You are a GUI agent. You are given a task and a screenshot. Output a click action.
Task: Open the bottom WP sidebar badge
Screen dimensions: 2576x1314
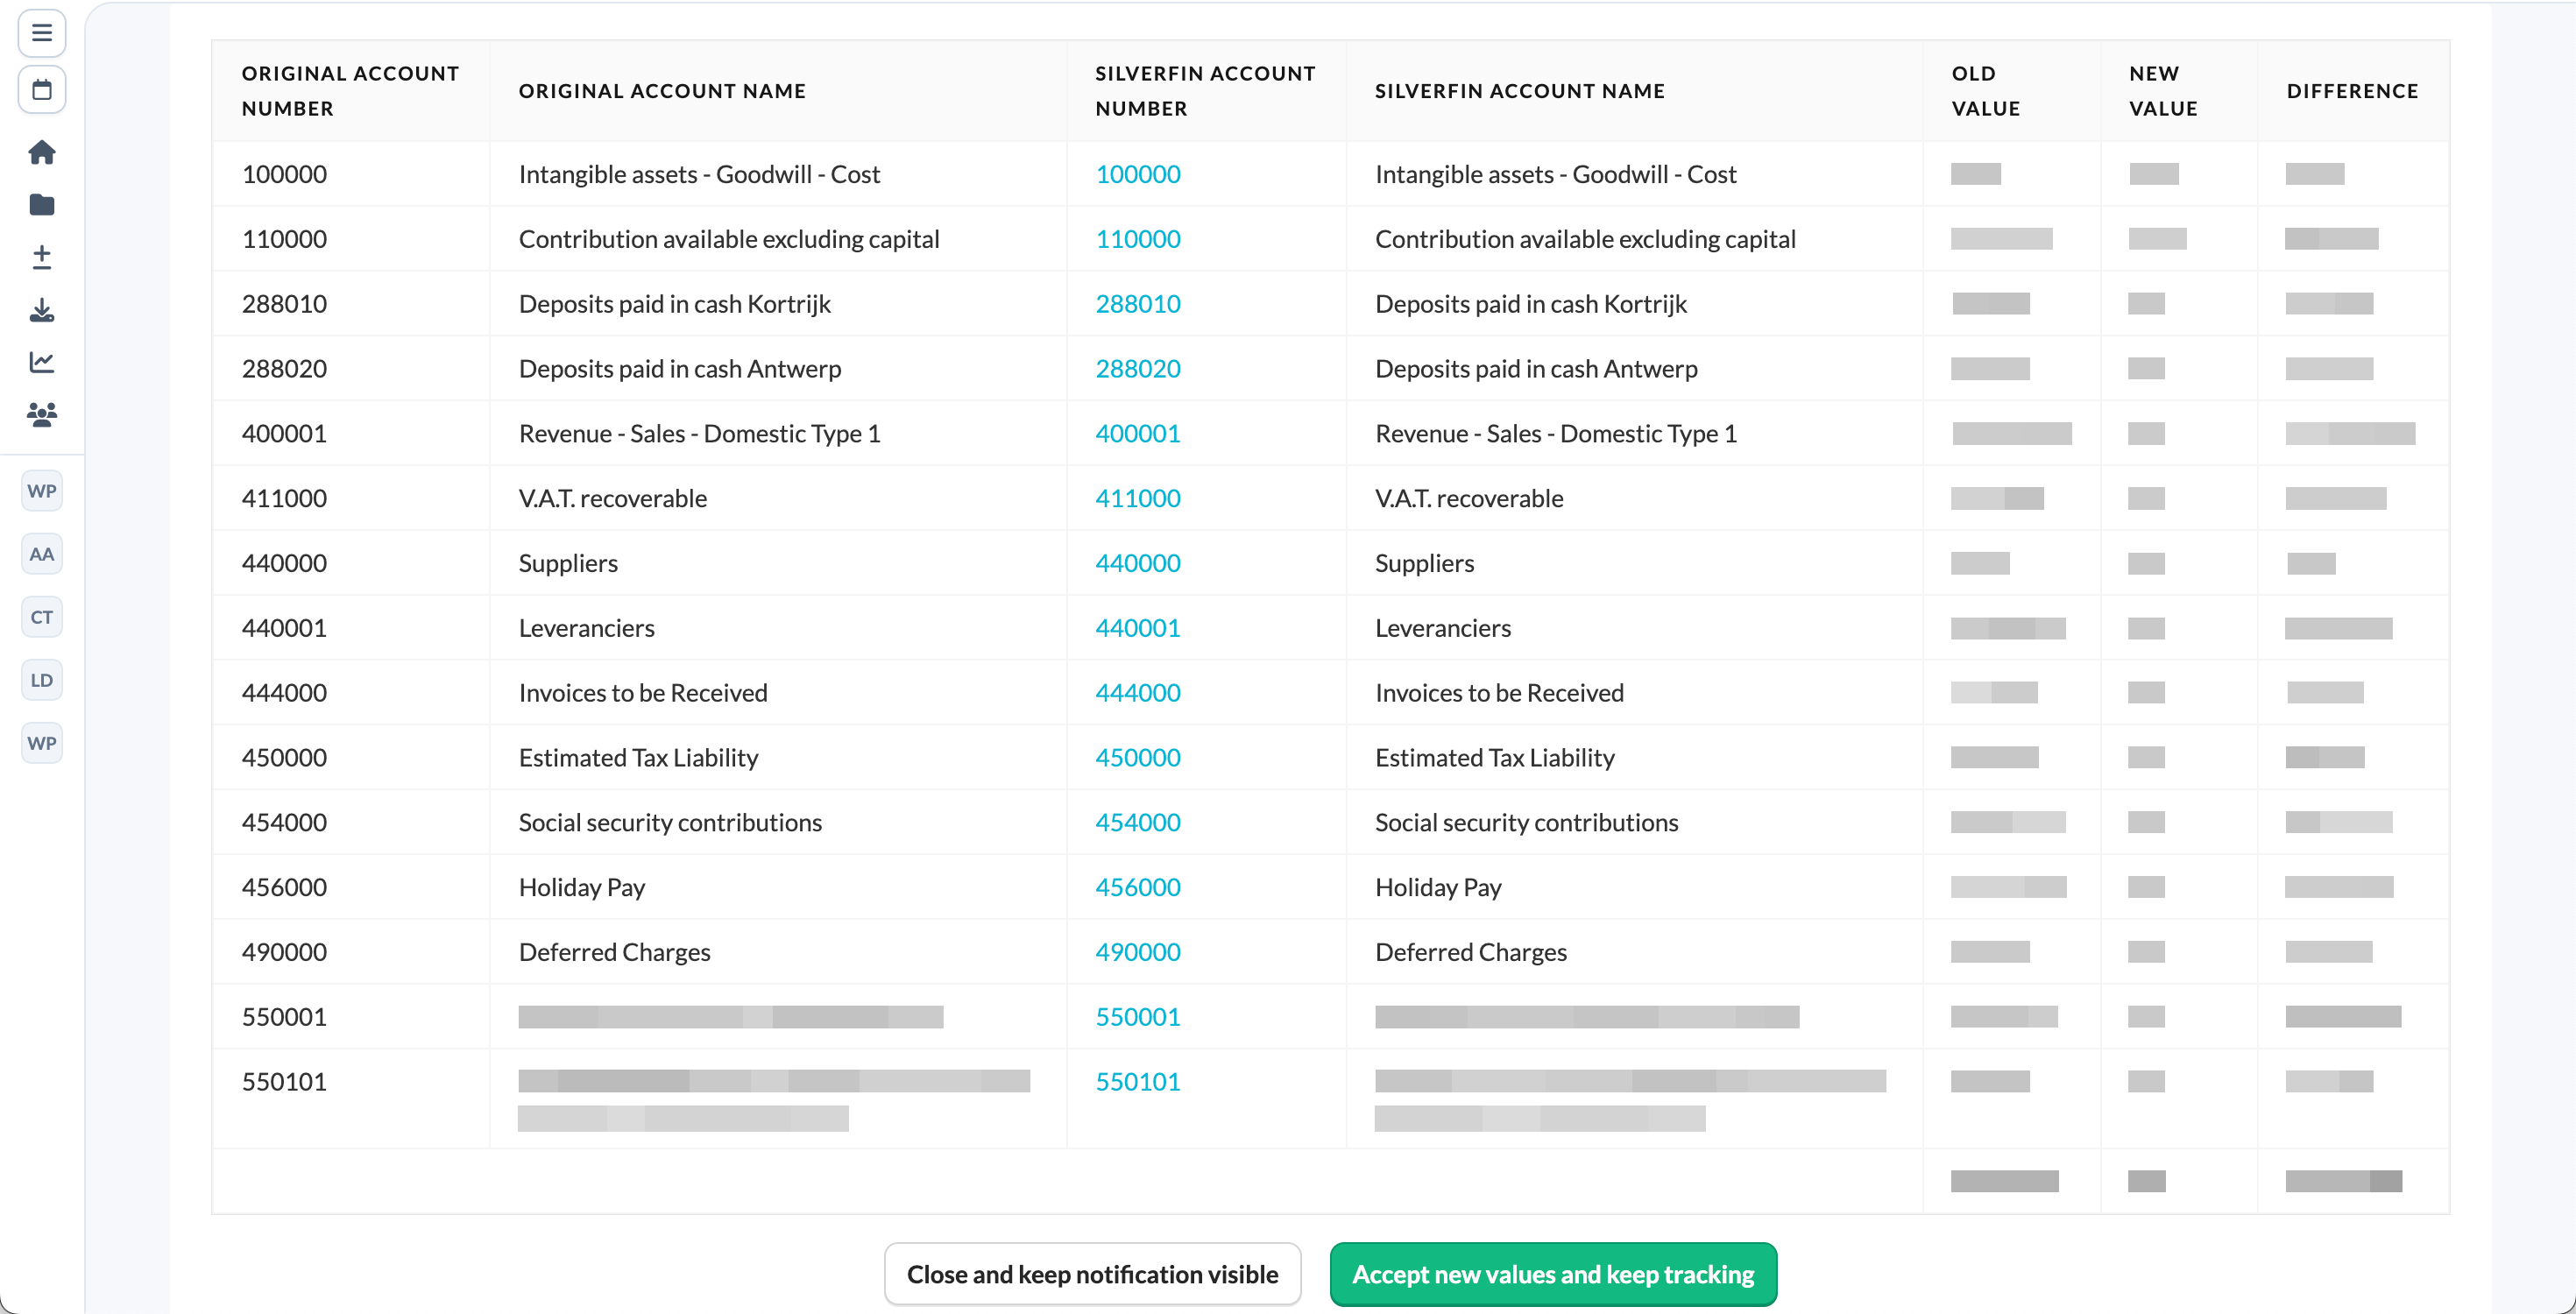42,743
